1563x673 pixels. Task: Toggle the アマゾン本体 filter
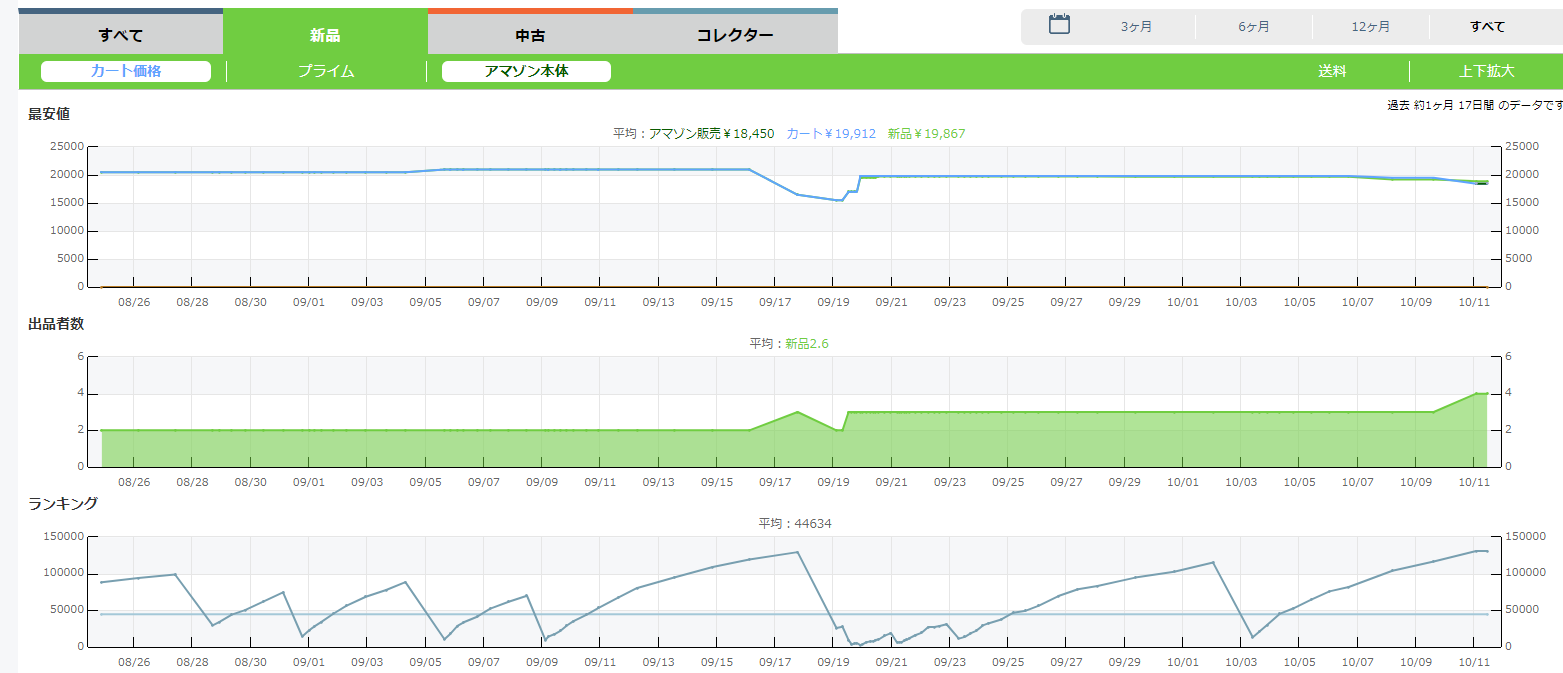(x=526, y=71)
